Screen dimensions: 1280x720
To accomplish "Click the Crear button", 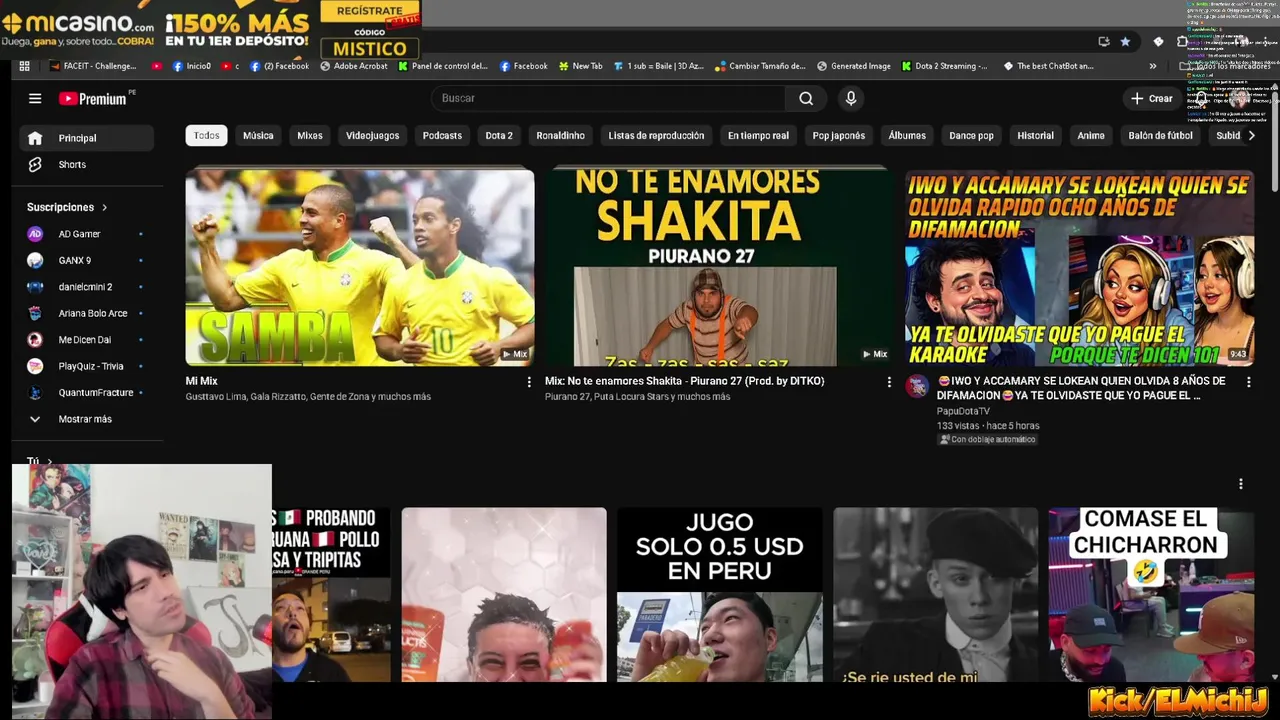I will coord(1151,98).
